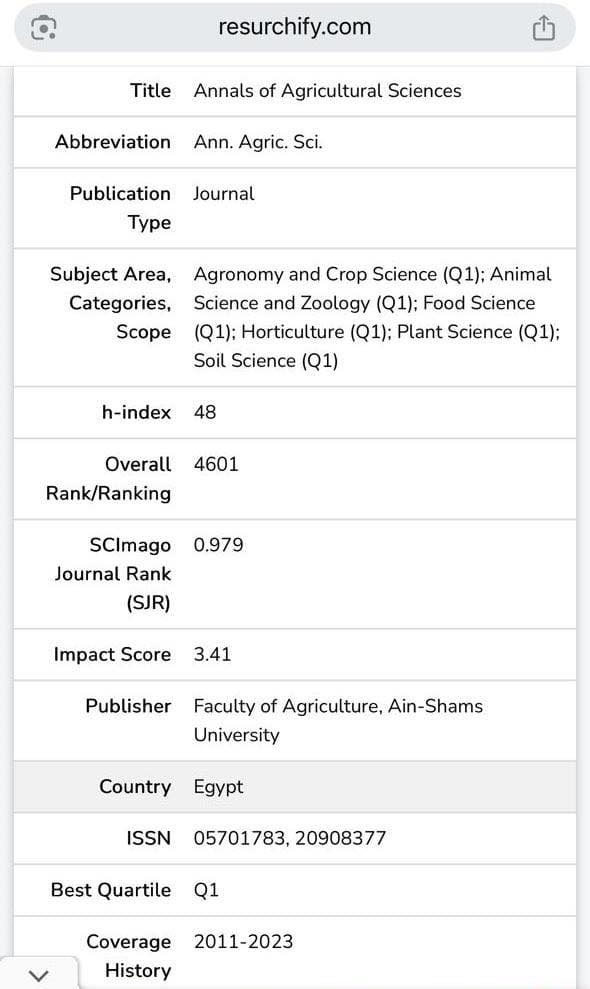Select the SJR value 0.979
The height and width of the screenshot is (989, 590).
click(218, 545)
